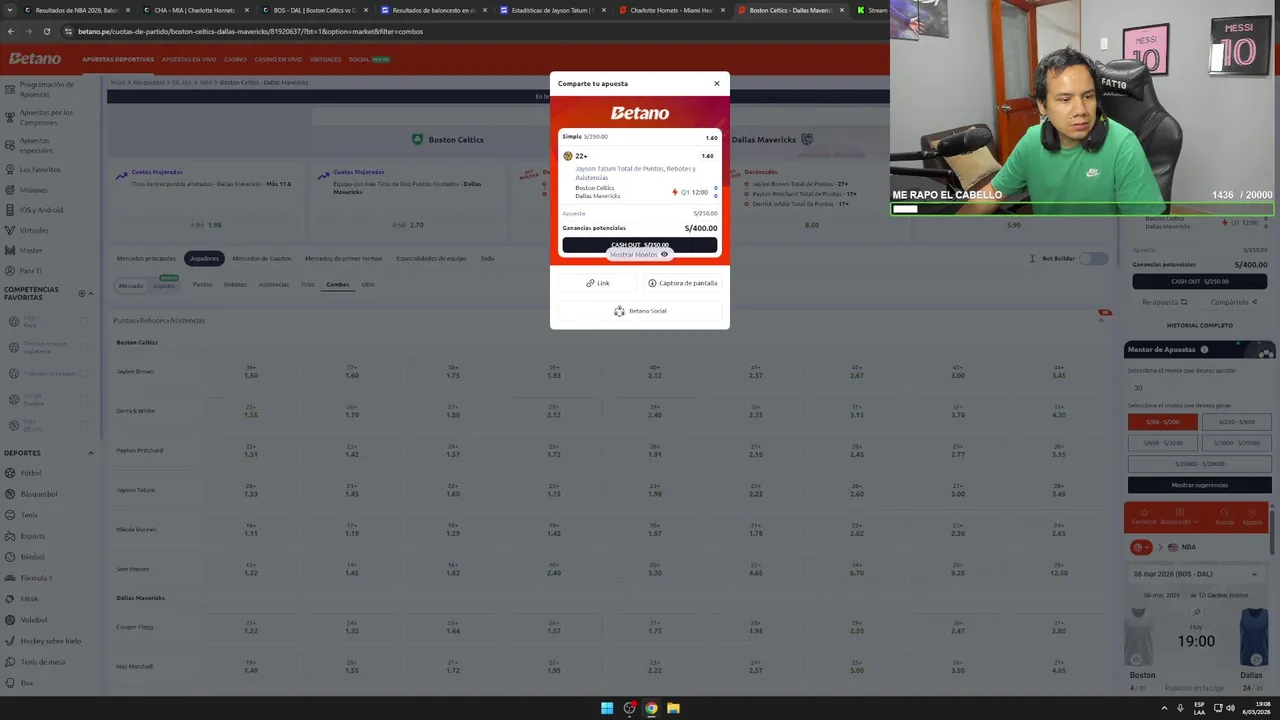
Task: Click Tenis de mesa icon
Action: click(10, 662)
